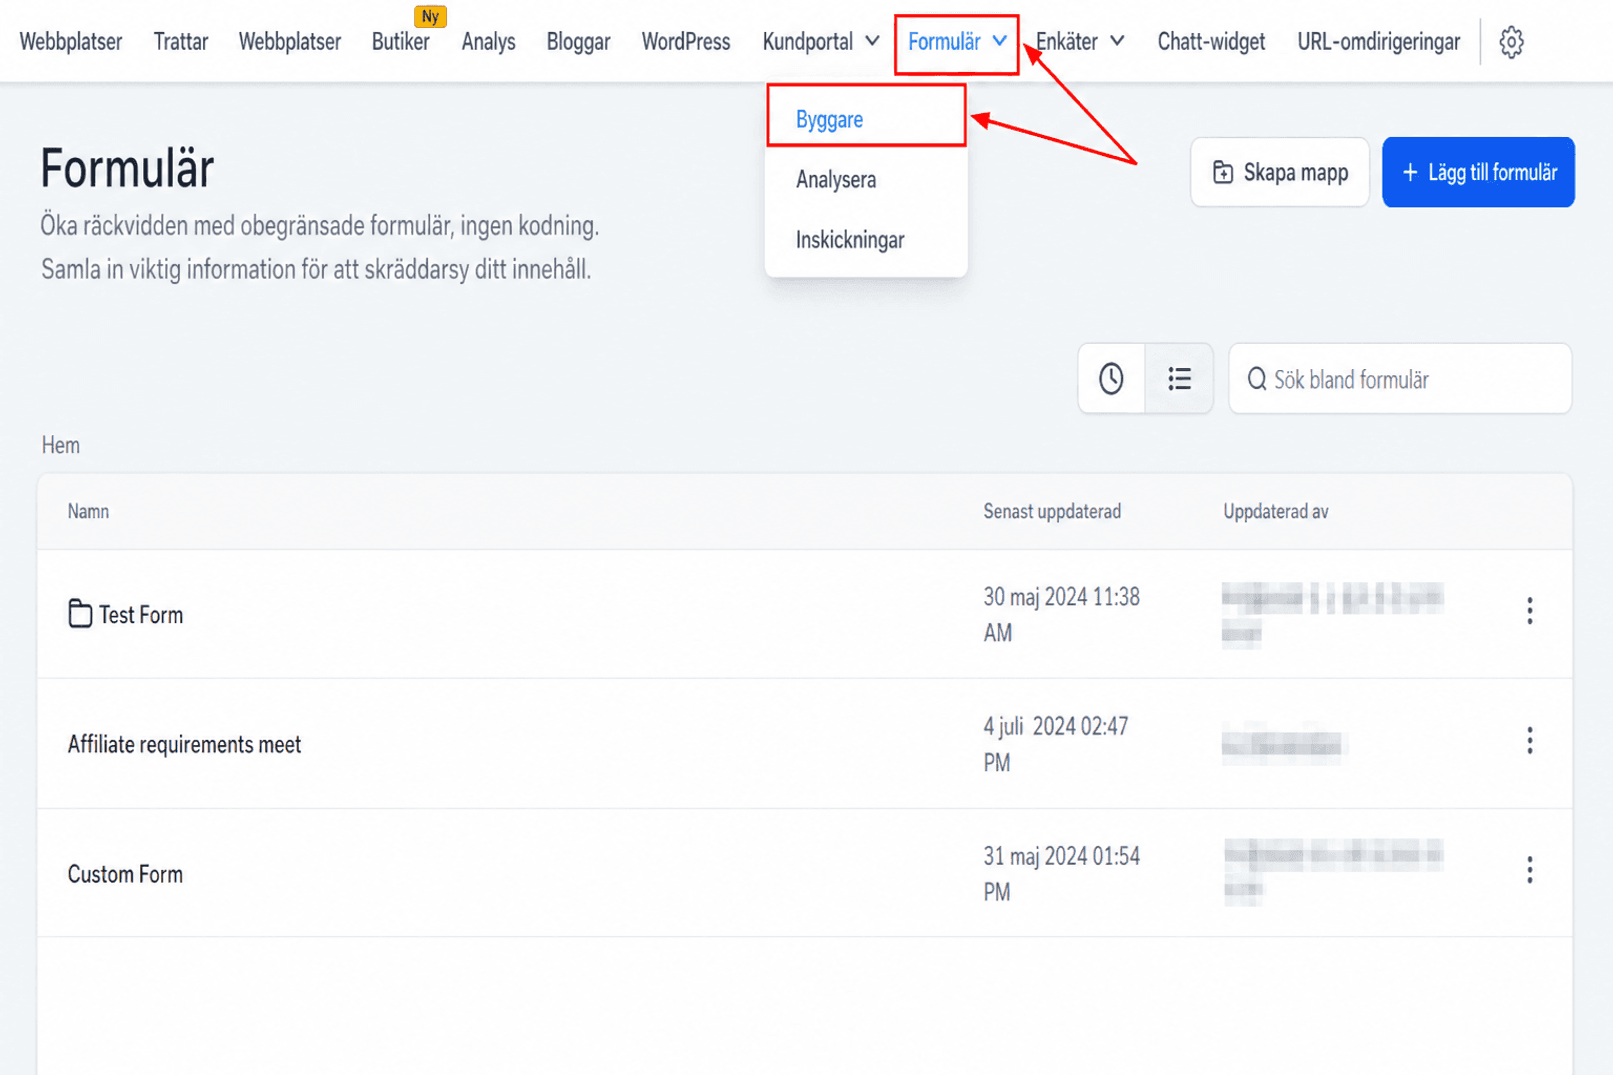Click the Skapa mapp button
The width and height of the screenshot is (1613, 1075).
click(x=1280, y=172)
